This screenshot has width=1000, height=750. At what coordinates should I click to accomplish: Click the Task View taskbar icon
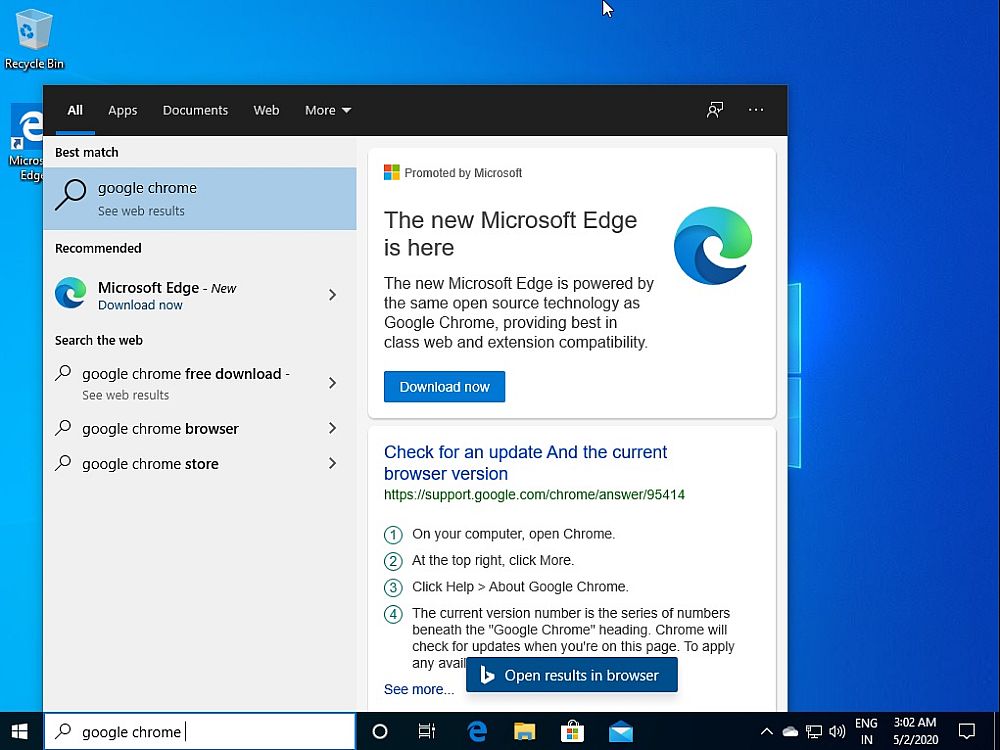pyautogui.click(x=427, y=731)
